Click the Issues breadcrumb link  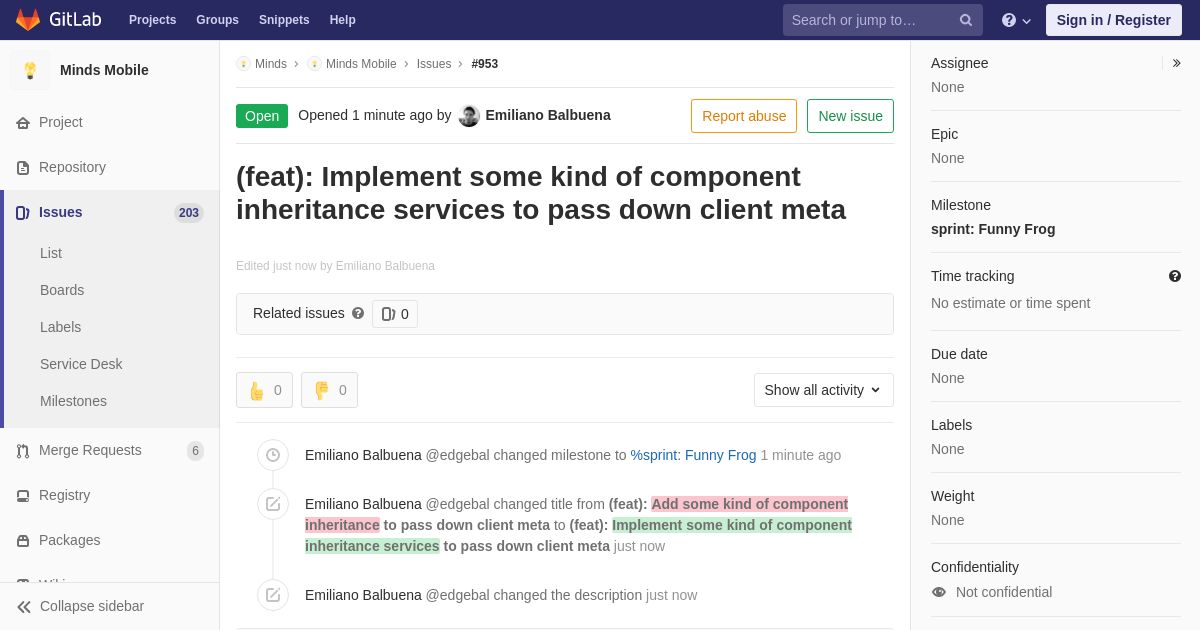[434, 64]
